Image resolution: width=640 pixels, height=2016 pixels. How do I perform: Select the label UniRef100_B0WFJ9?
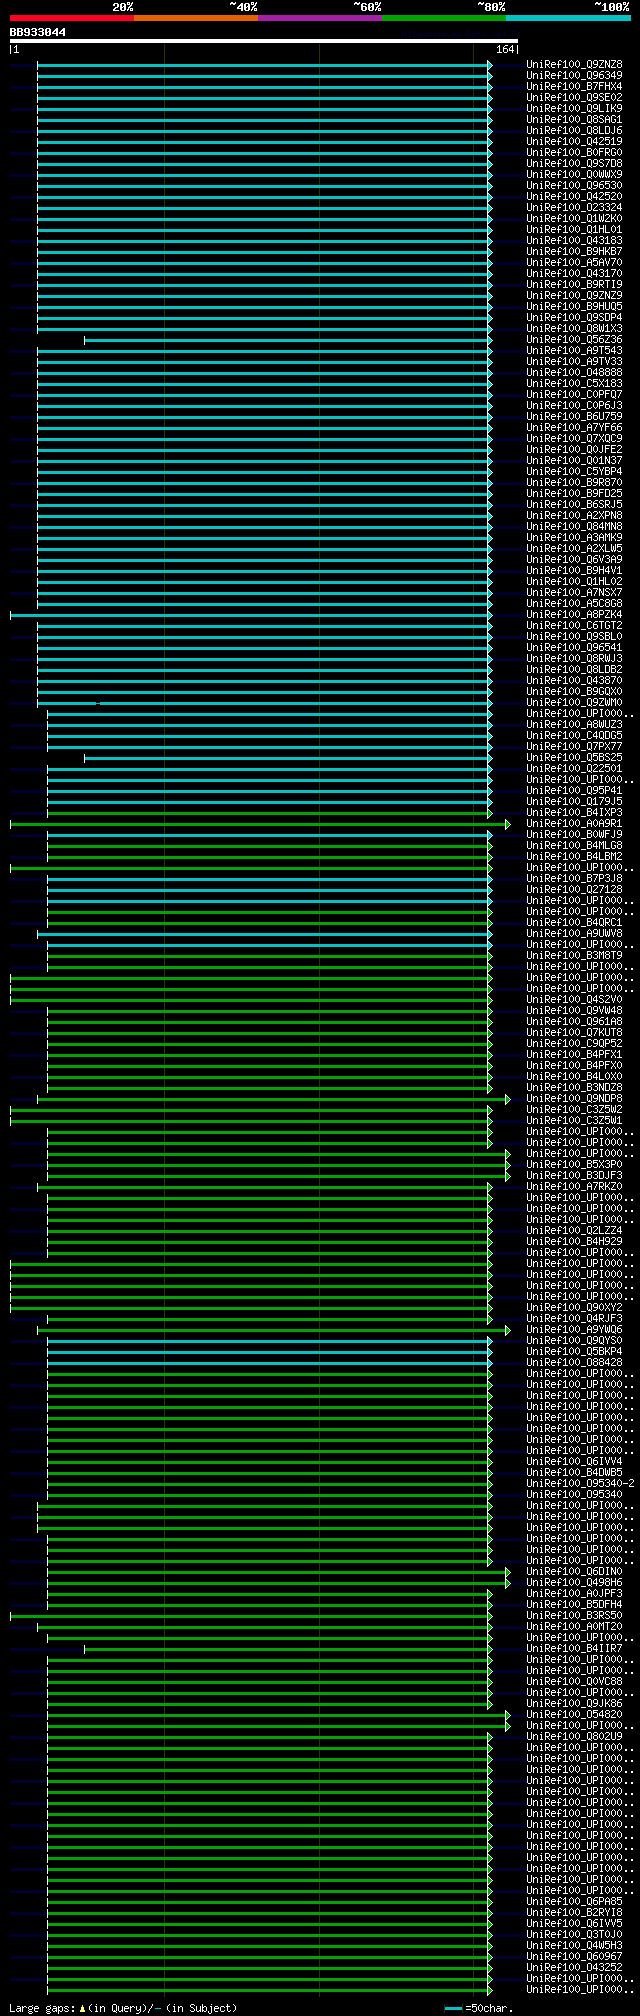tap(574, 835)
